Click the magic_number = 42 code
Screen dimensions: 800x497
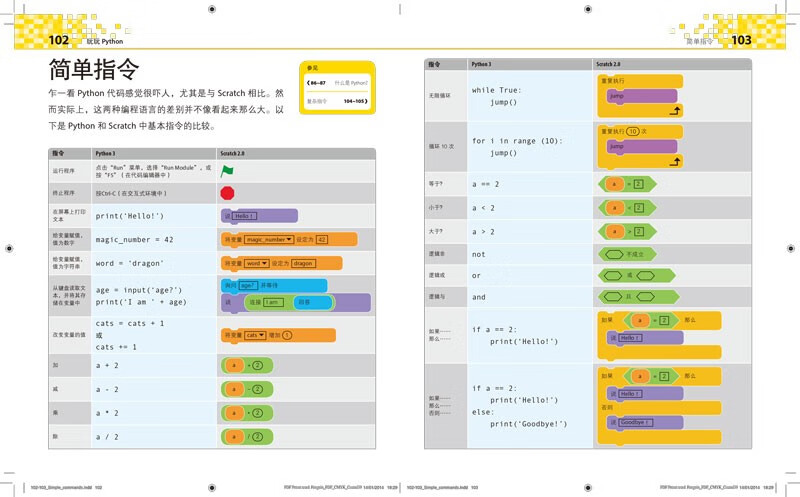point(134,240)
